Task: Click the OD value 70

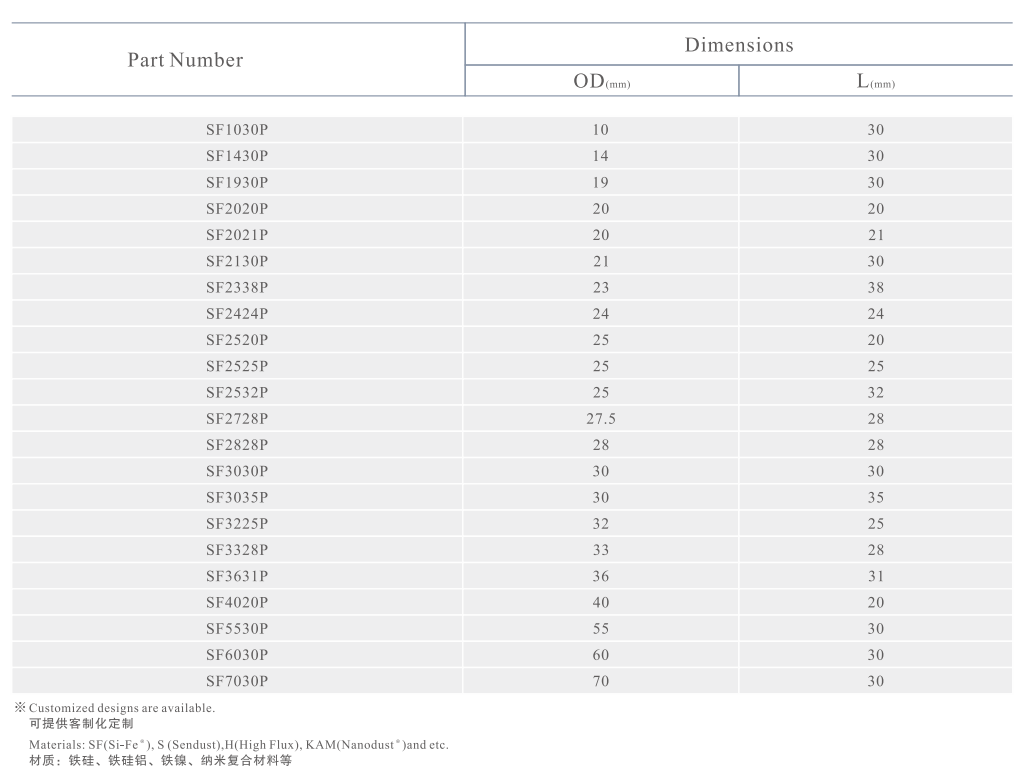Action: click(601, 681)
